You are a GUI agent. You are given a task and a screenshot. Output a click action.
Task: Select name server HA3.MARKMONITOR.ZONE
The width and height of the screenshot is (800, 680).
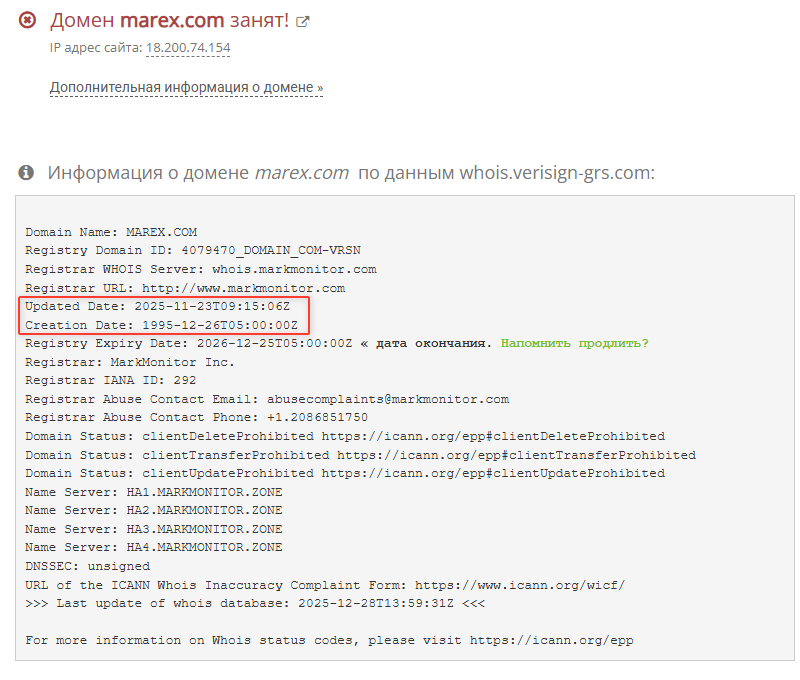(205, 529)
